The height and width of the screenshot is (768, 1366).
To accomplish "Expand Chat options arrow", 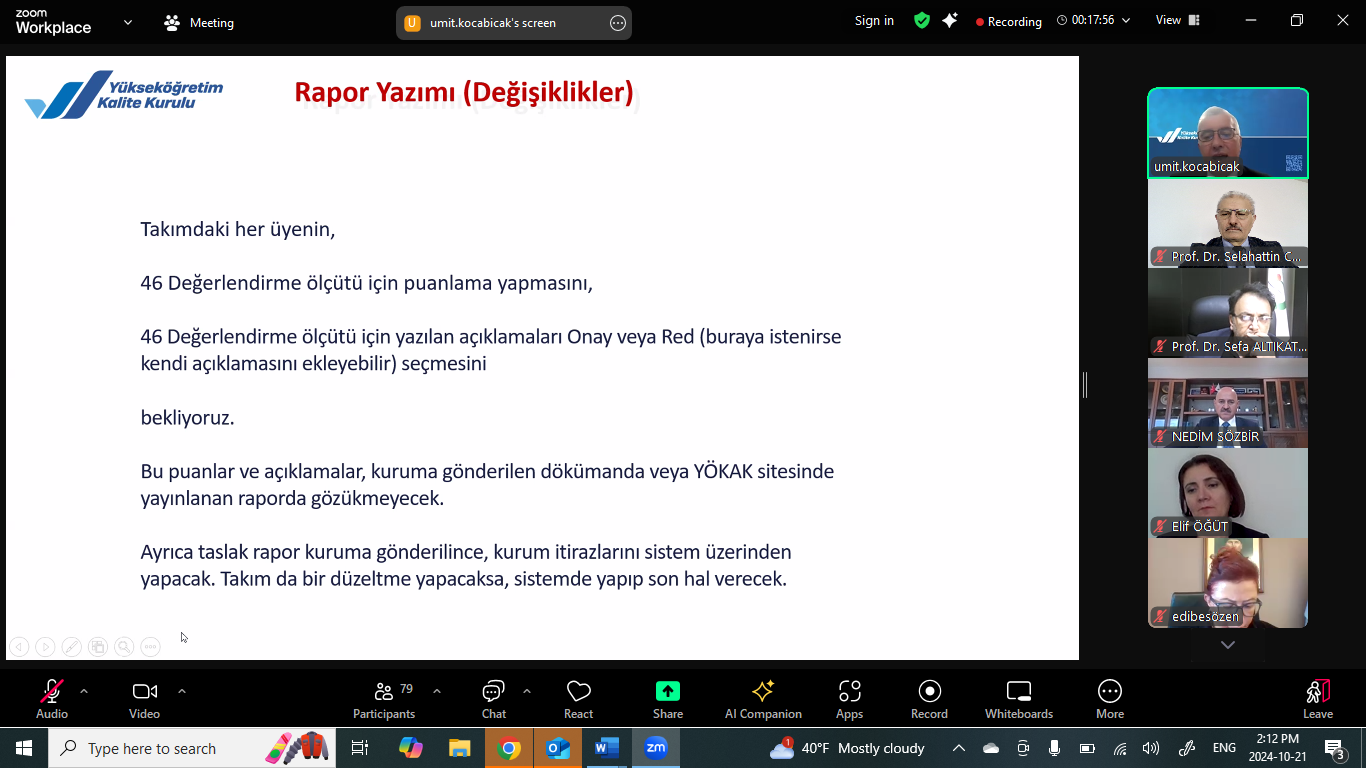I will [527, 691].
